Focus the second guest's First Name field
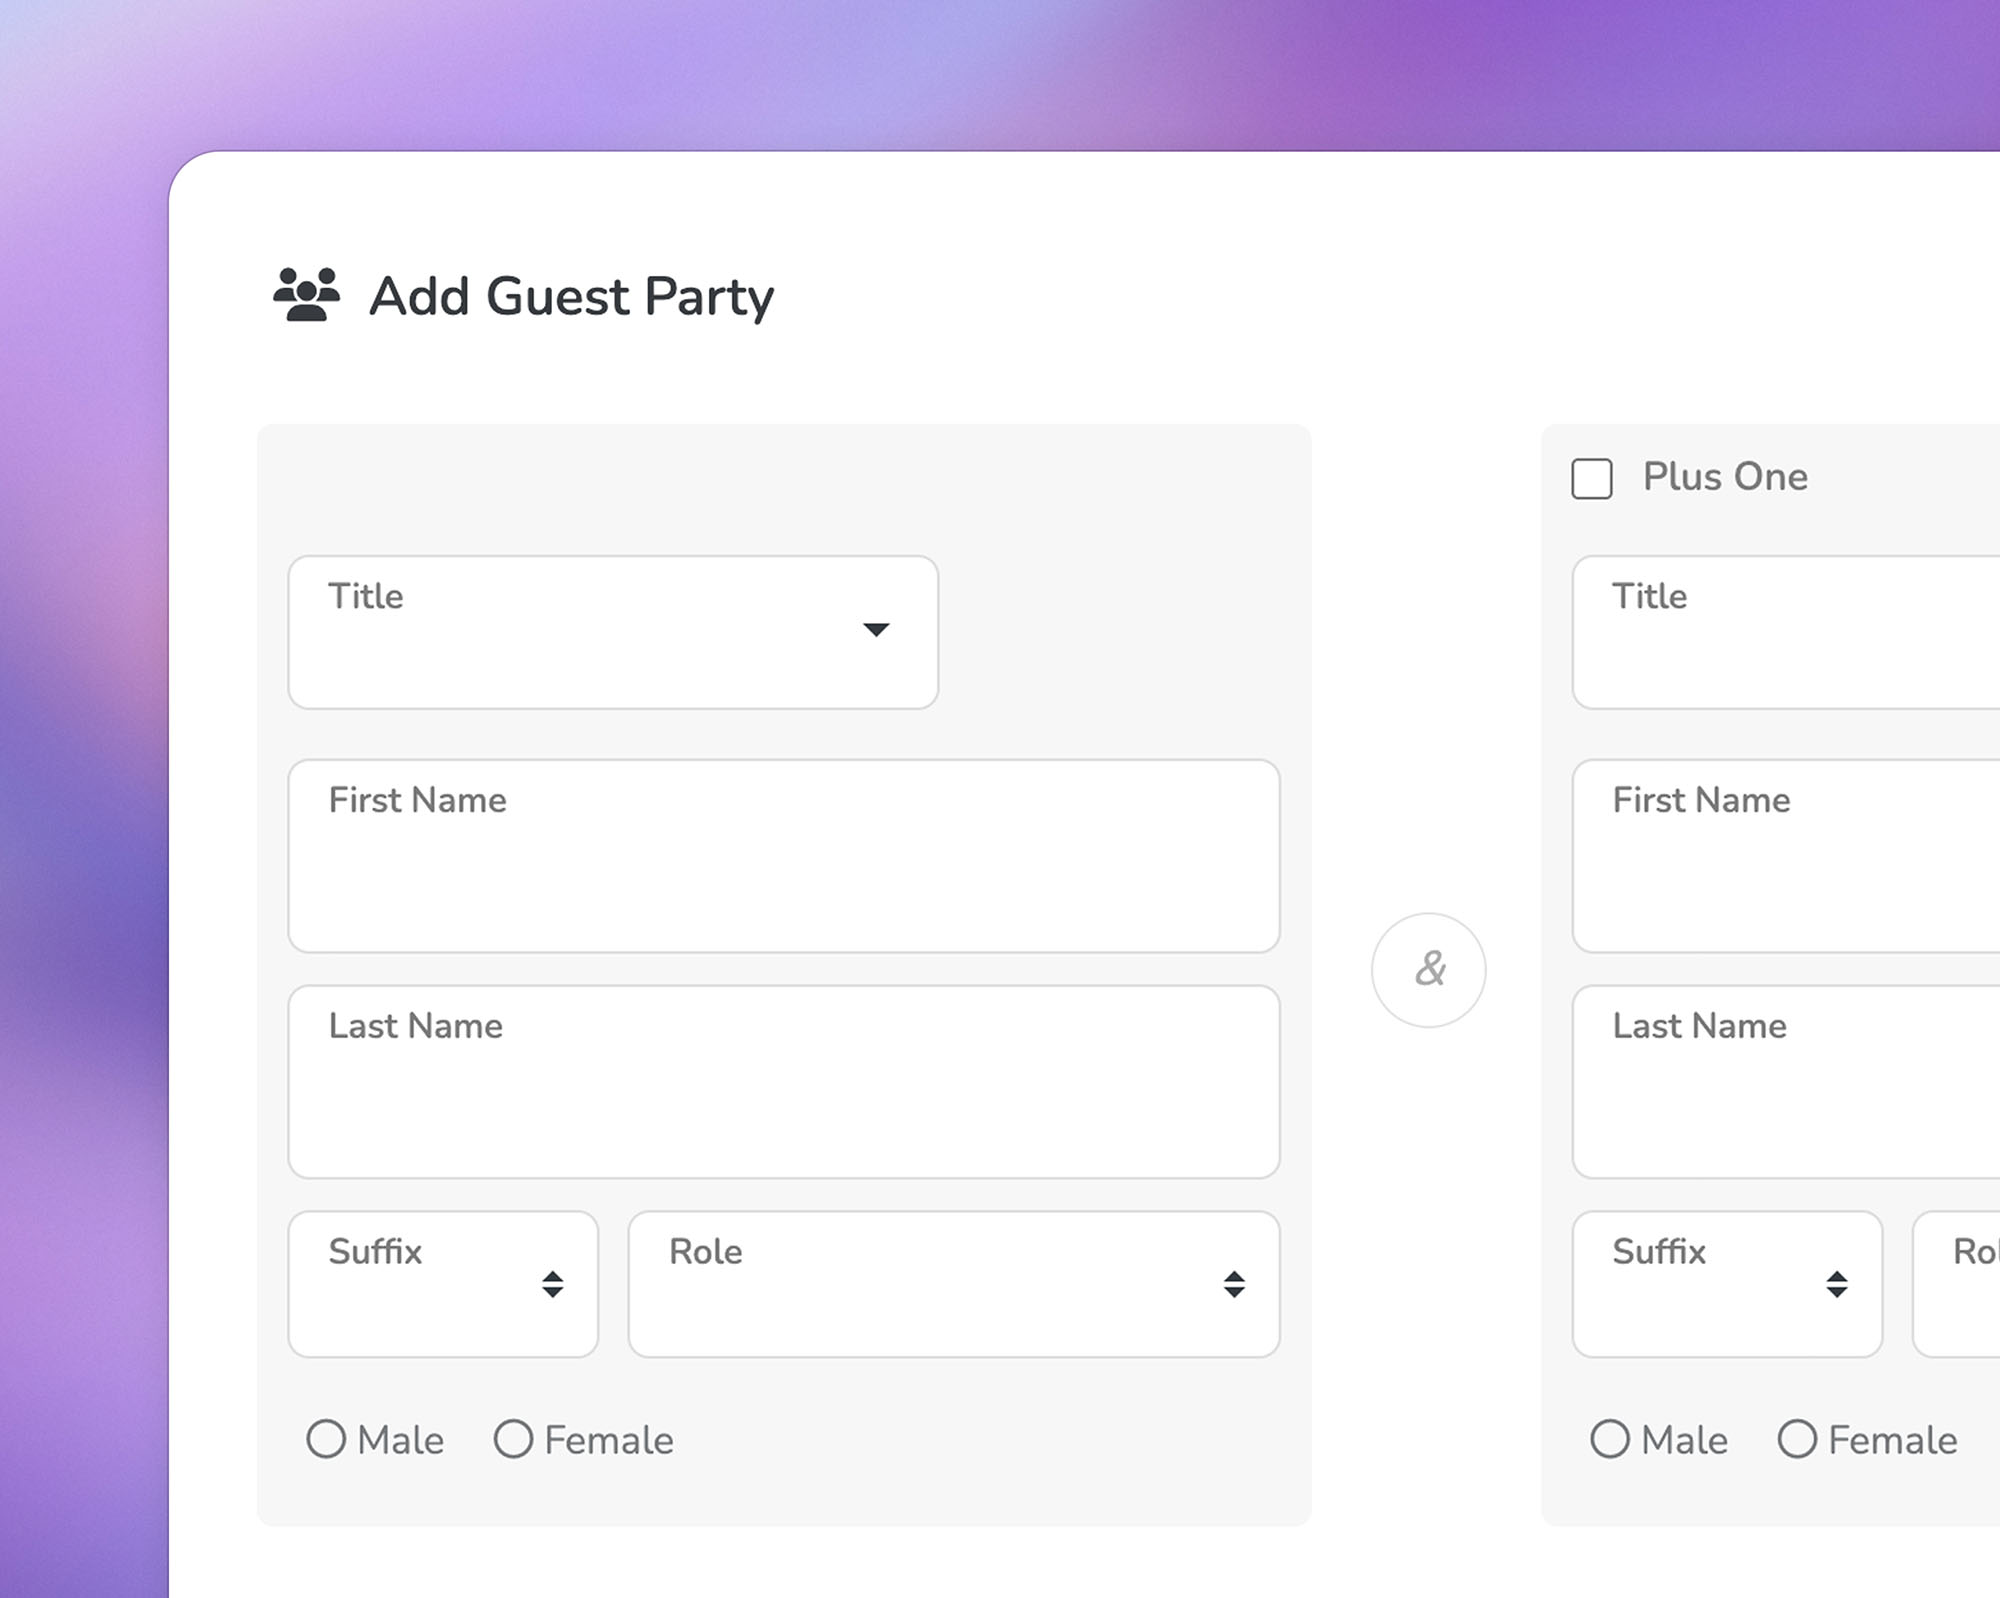This screenshot has width=2000, height=1598. pyautogui.click(x=1786, y=856)
